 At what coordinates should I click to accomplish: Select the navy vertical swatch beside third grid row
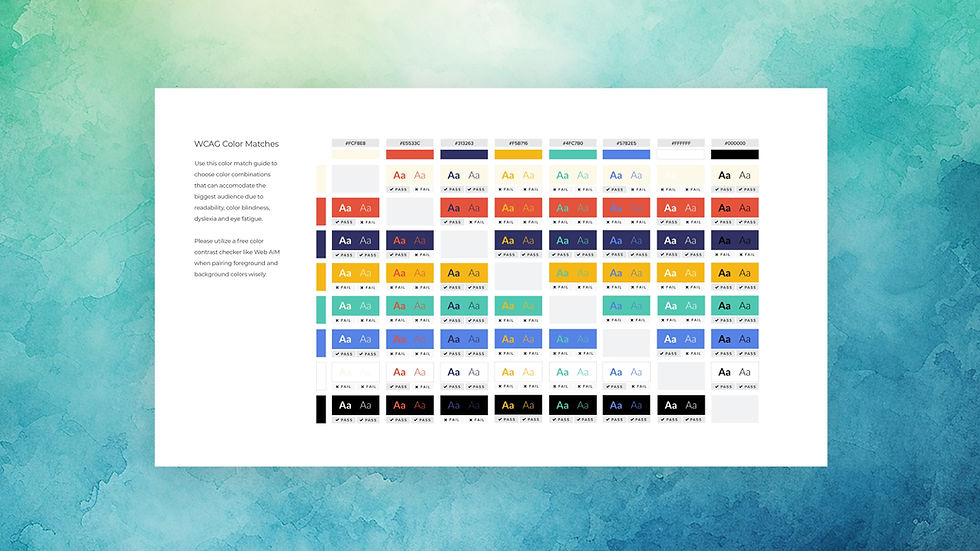click(x=321, y=244)
